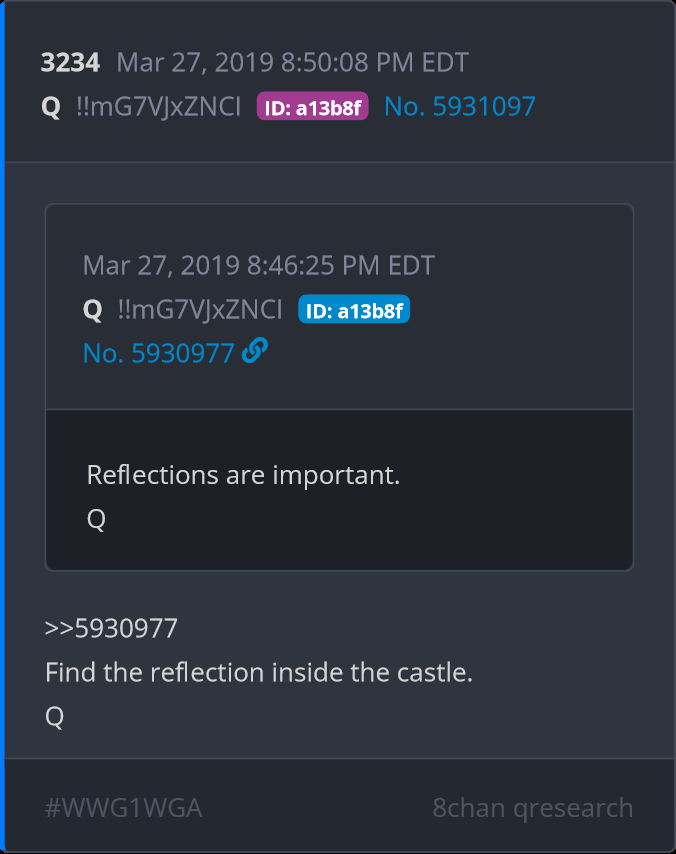This screenshot has height=854, width=676.
Task: Click the #WWG1WGA hashtag
Action: 123,808
